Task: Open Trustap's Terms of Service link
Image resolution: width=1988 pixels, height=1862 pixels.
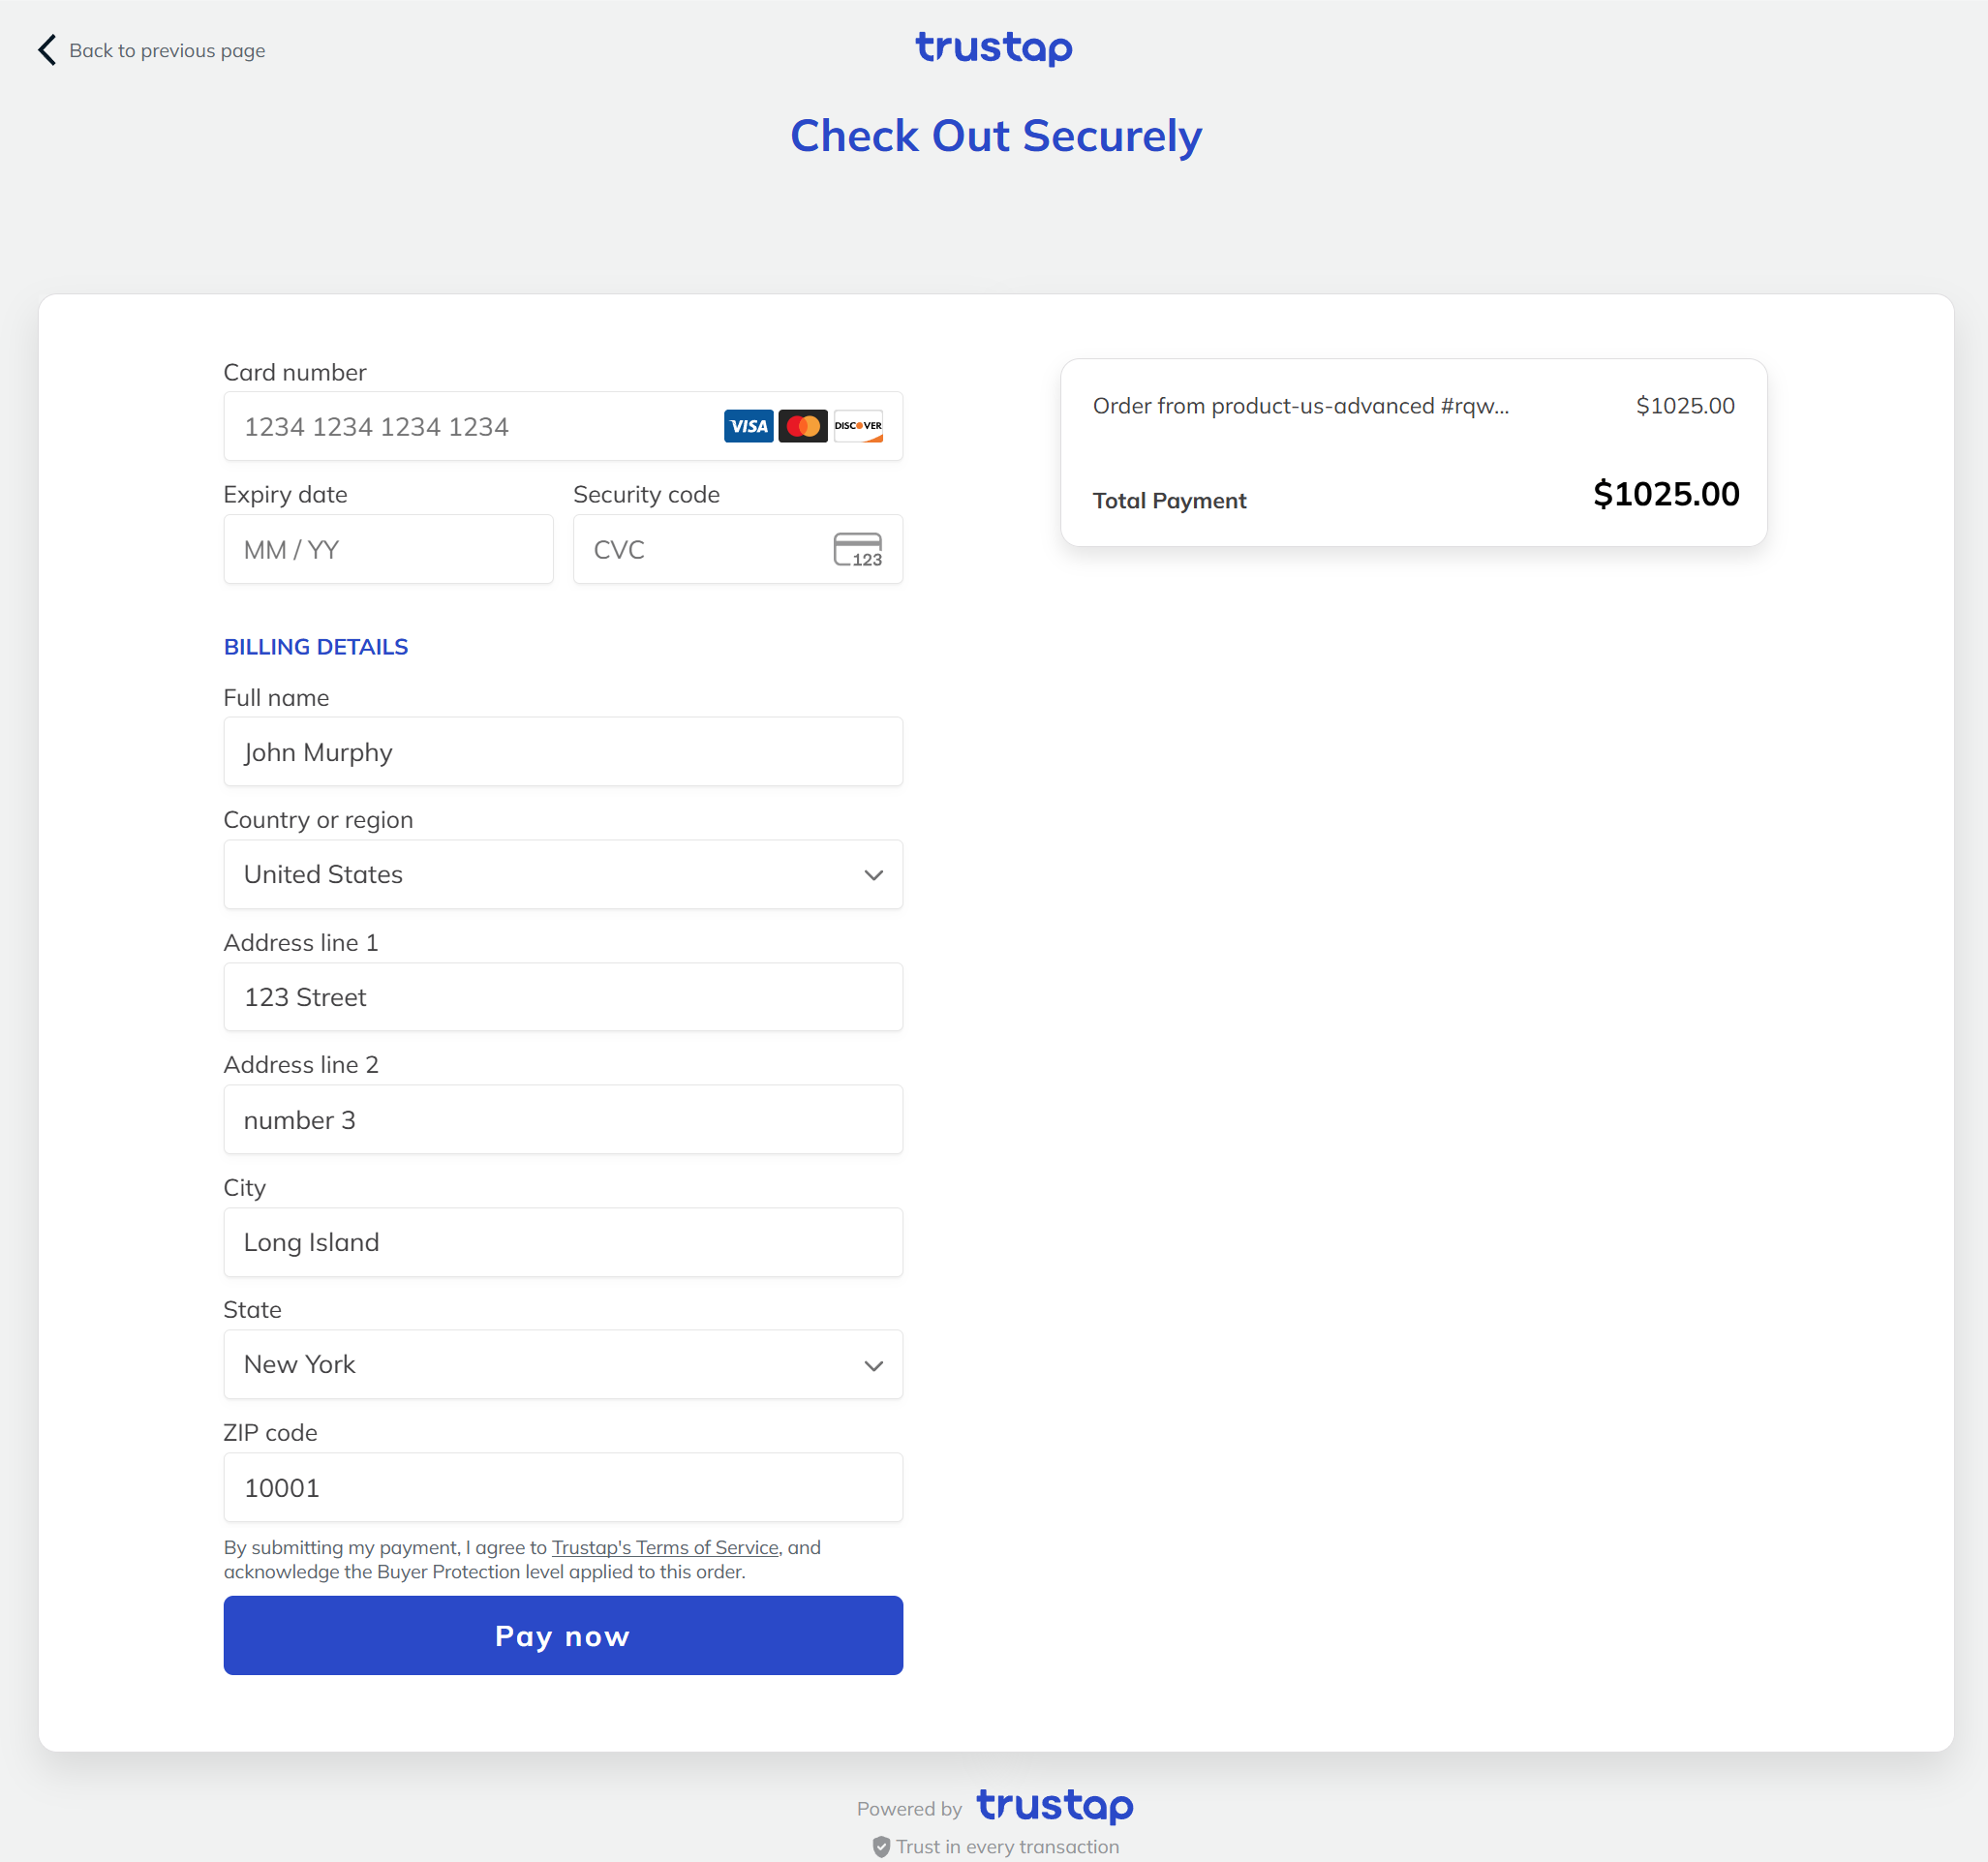Action: click(x=665, y=1547)
